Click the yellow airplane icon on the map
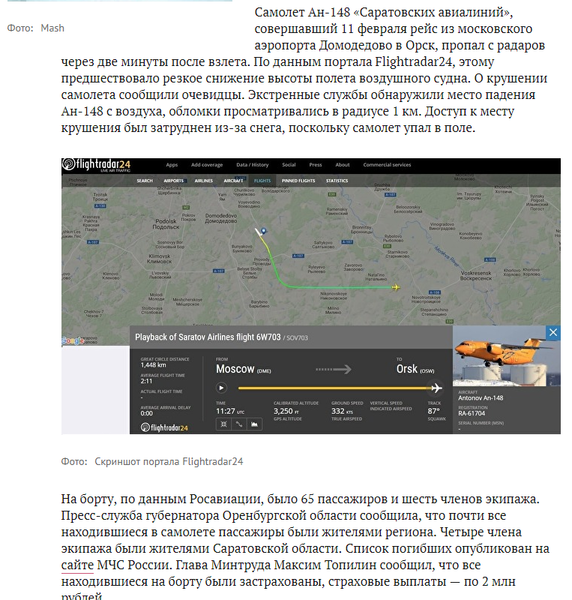The width and height of the screenshot is (572, 600). point(396,287)
